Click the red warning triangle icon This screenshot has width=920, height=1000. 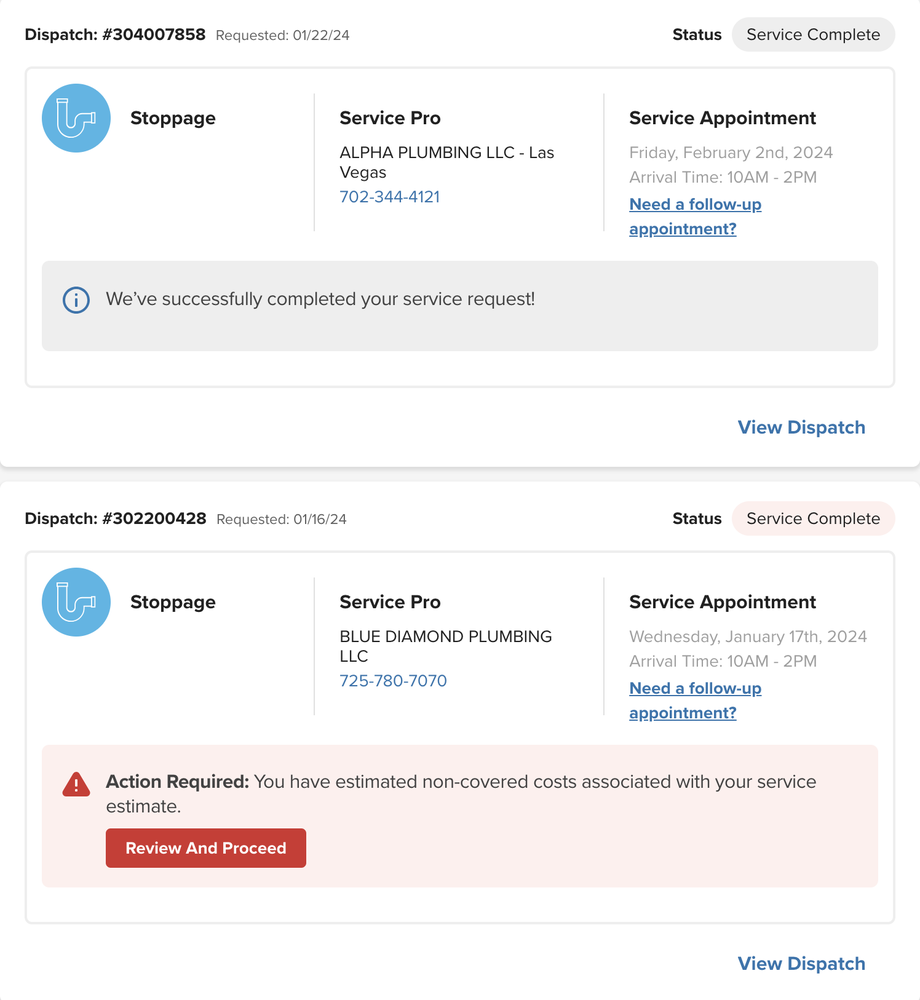(76, 784)
